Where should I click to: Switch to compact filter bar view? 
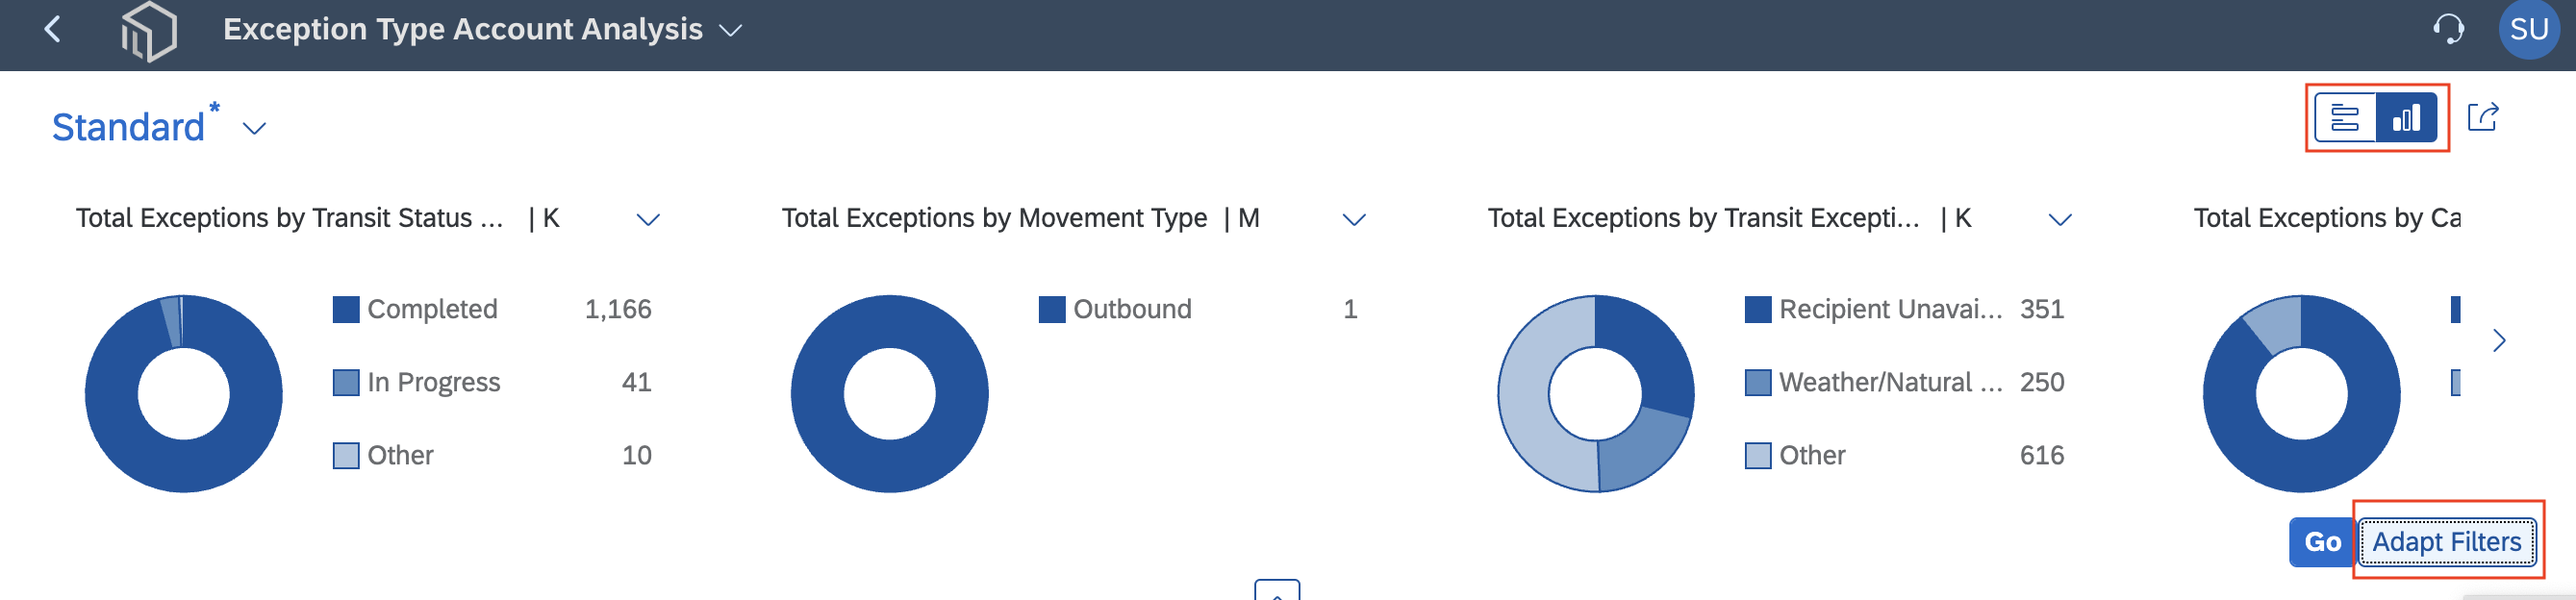click(x=2345, y=118)
